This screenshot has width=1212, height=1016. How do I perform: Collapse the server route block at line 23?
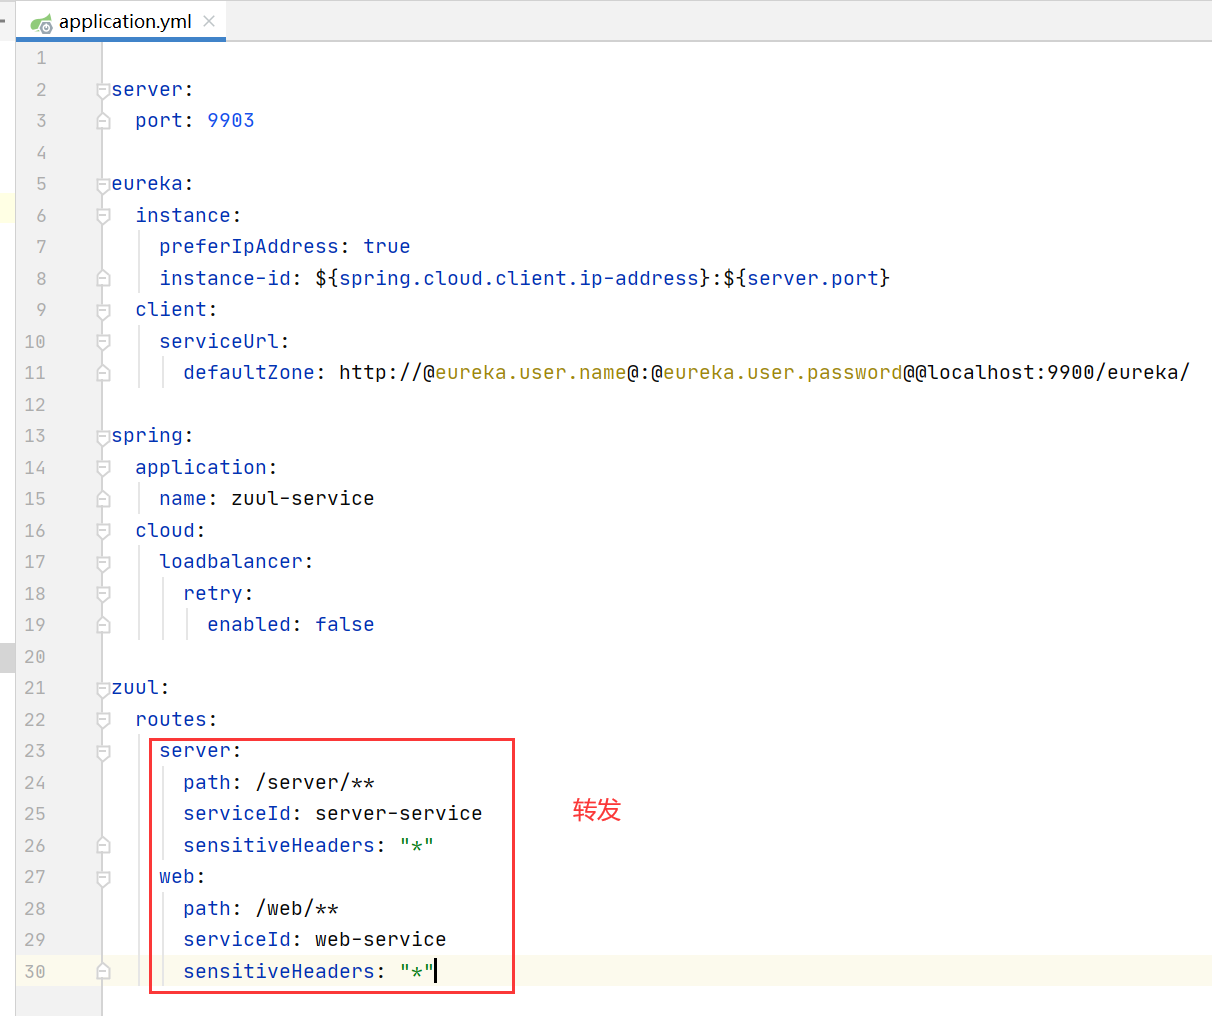(x=103, y=751)
